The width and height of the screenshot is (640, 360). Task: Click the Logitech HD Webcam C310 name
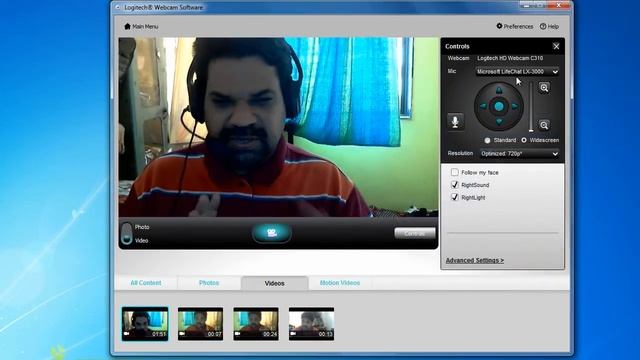510,58
